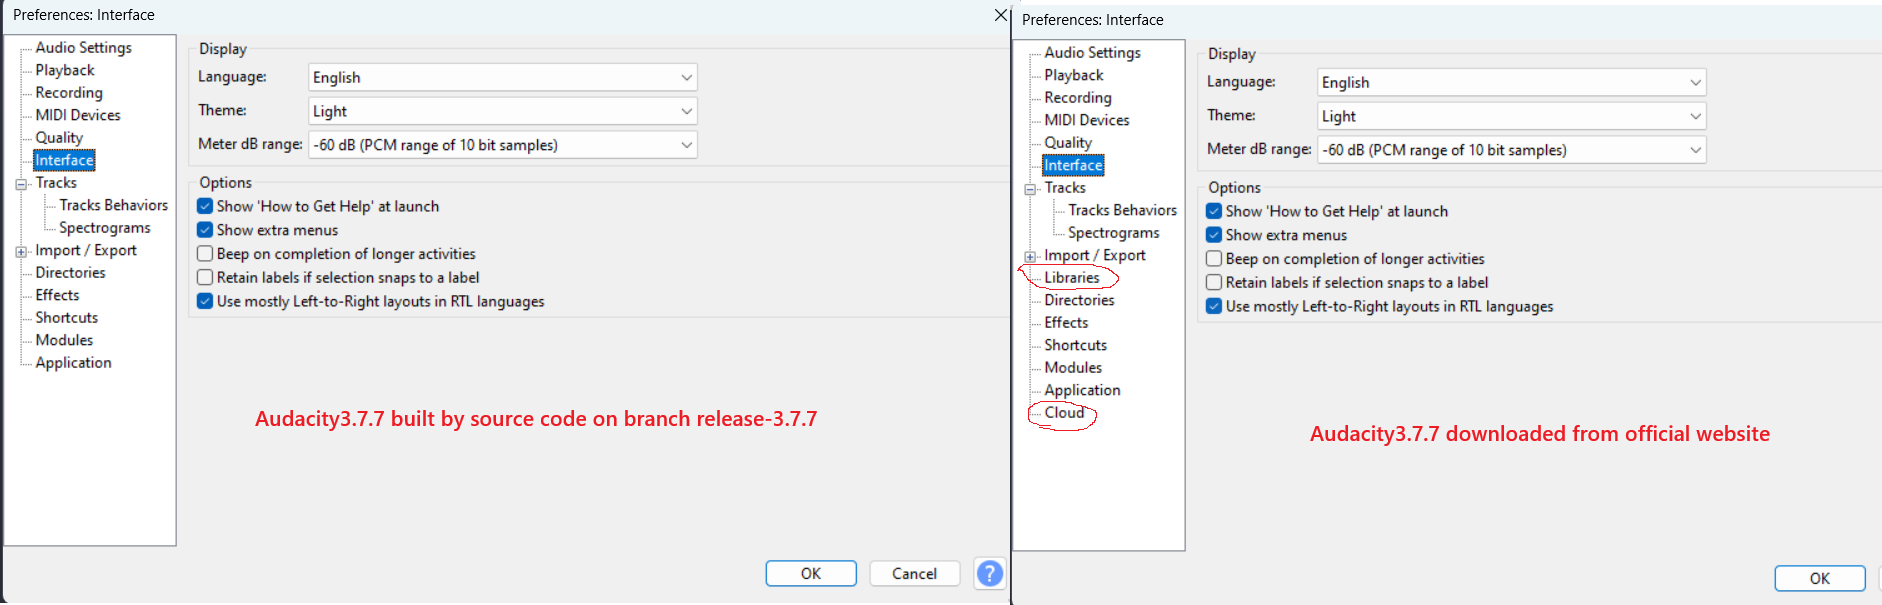Open the Libraries preferences category
The image size is (1882, 605).
pos(1071,278)
